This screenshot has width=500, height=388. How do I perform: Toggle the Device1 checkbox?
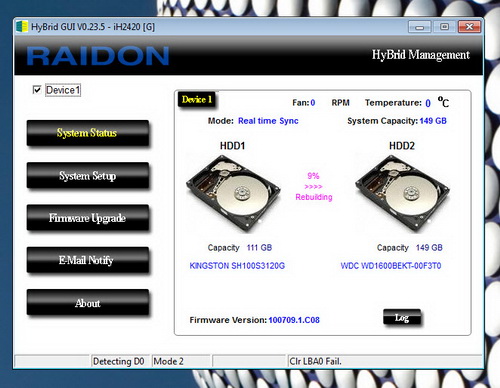(x=37, y=90)
